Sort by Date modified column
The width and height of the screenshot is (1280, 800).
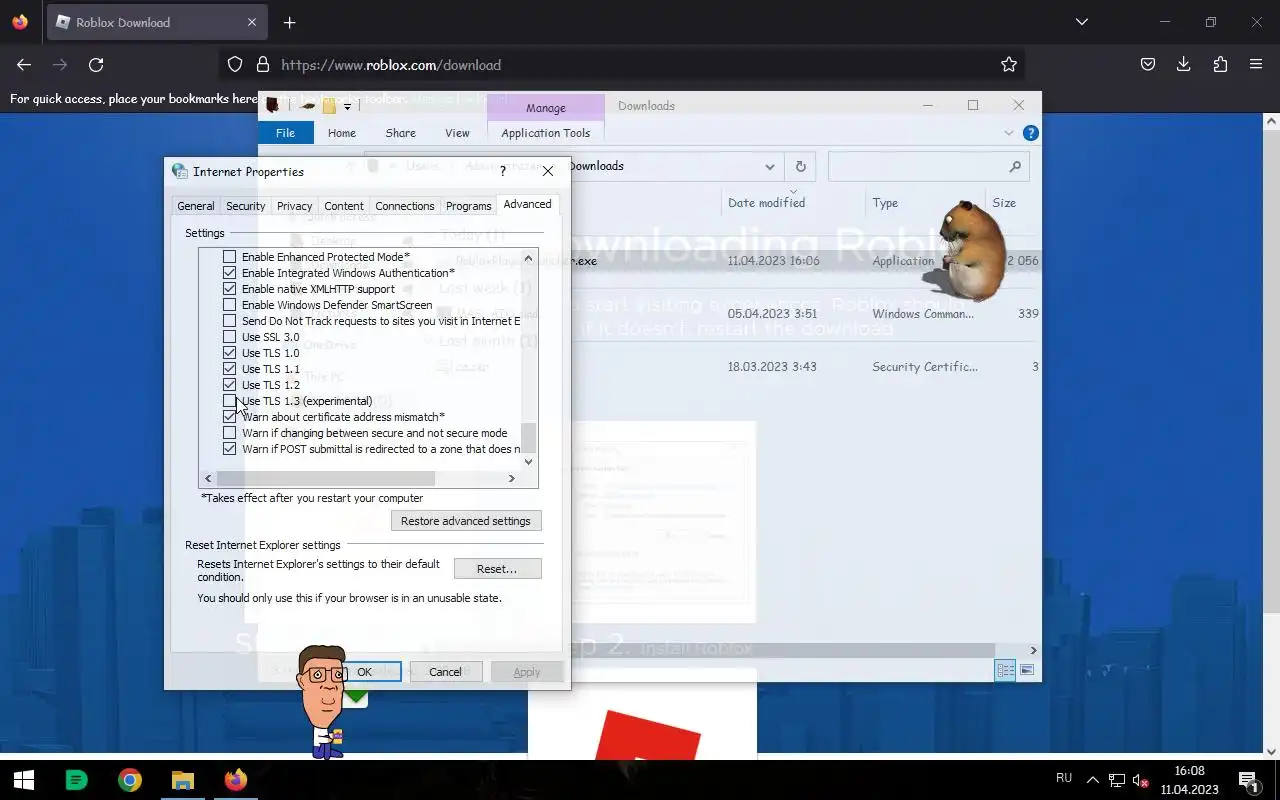(766, 203)
